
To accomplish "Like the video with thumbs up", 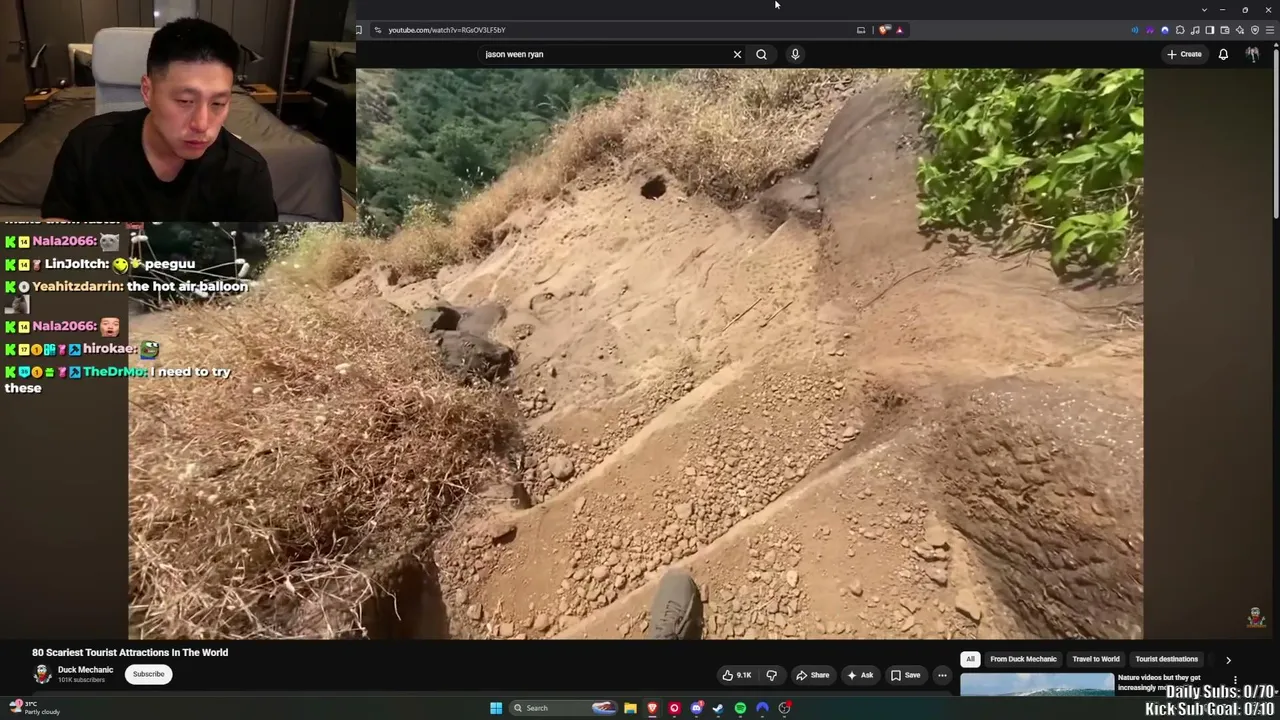I will (737, 675).
